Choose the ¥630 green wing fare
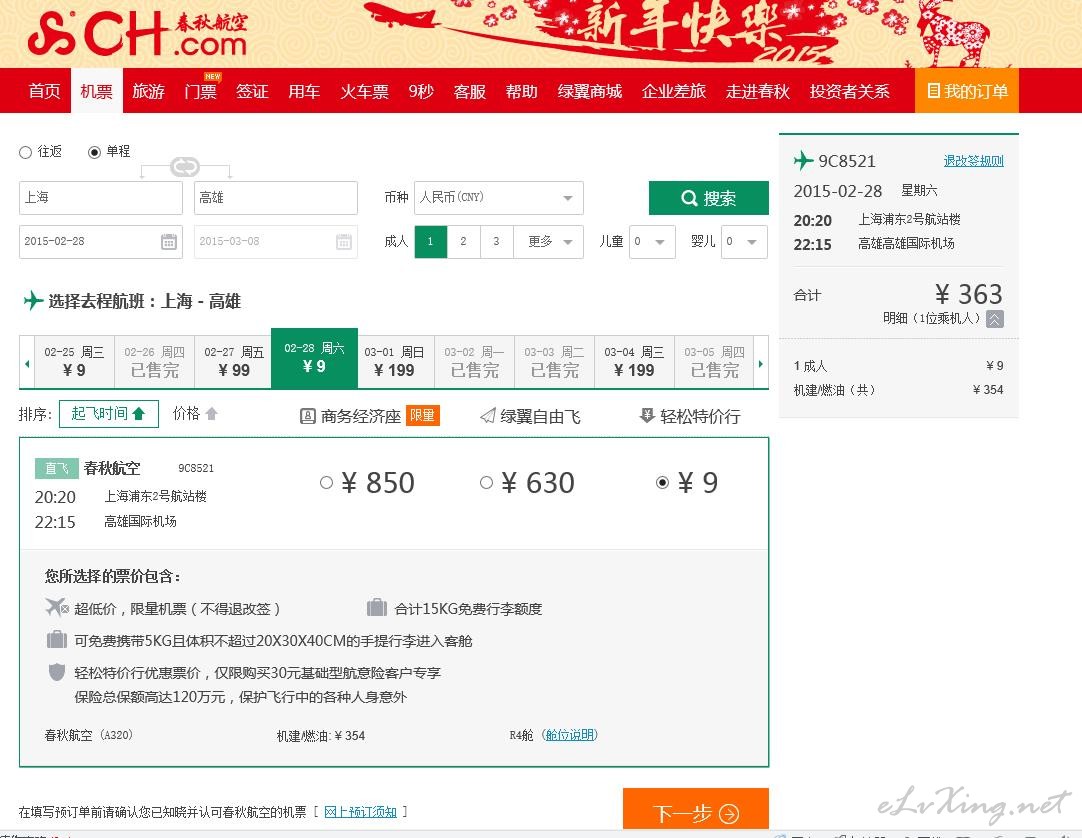Image resolution: width=1082 pixels, height=838 pixels. (486, 483)
